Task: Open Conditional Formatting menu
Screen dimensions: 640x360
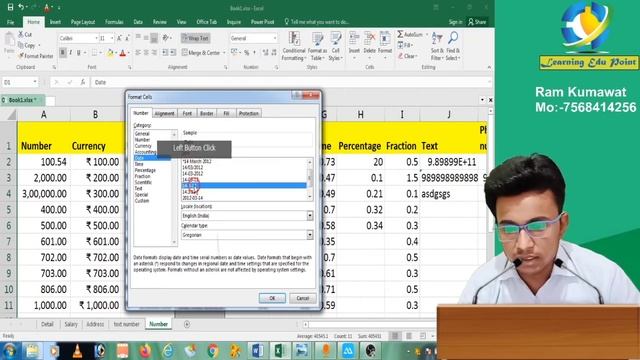Action: [294, 46]
